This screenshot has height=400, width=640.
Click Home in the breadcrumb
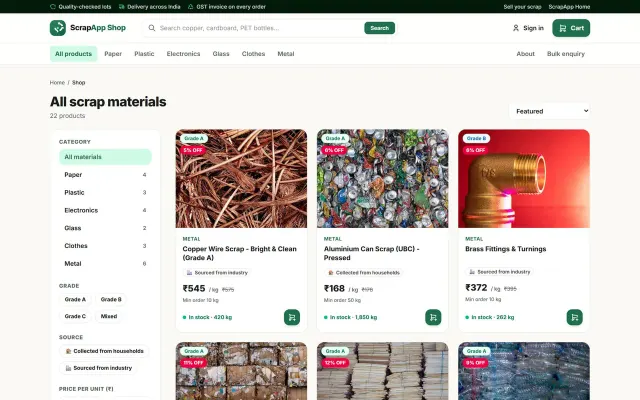coord(57,82)
